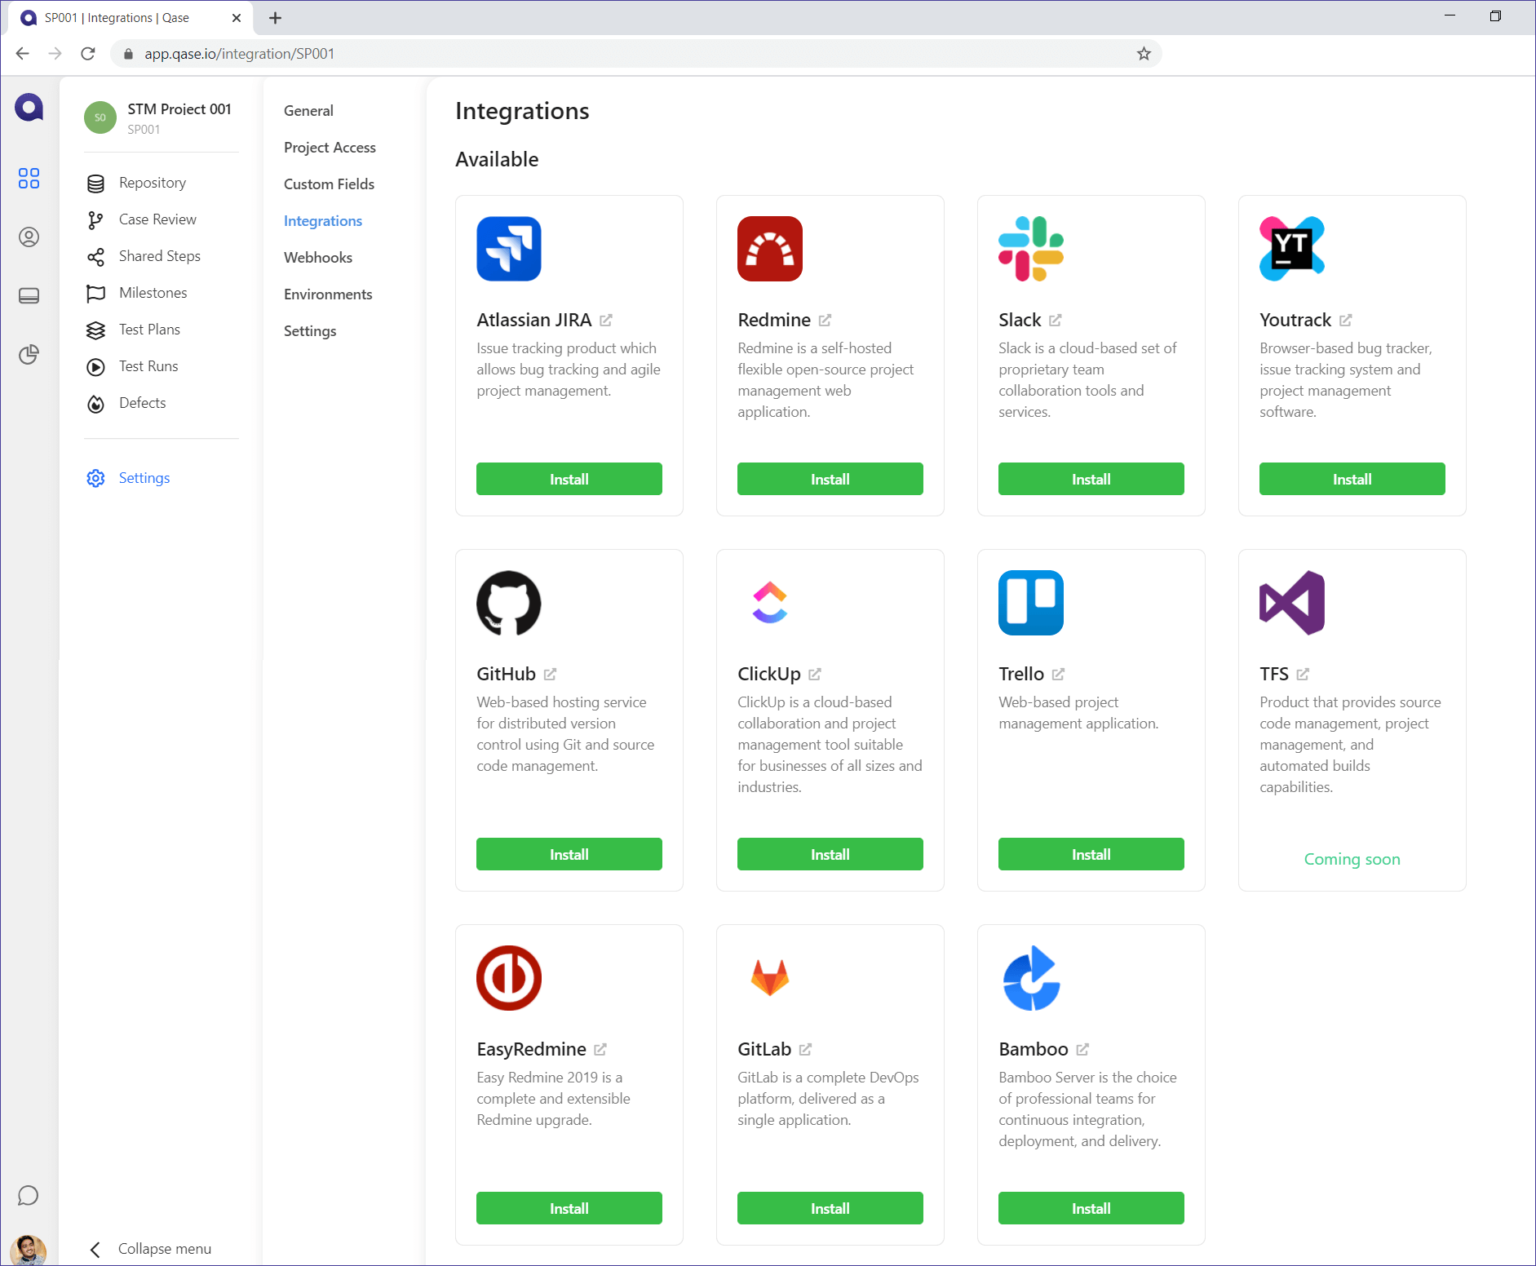Go to Test Runs in the project menu
The width and height of the screenshot is (1536, 1266).
coord(148,366)
